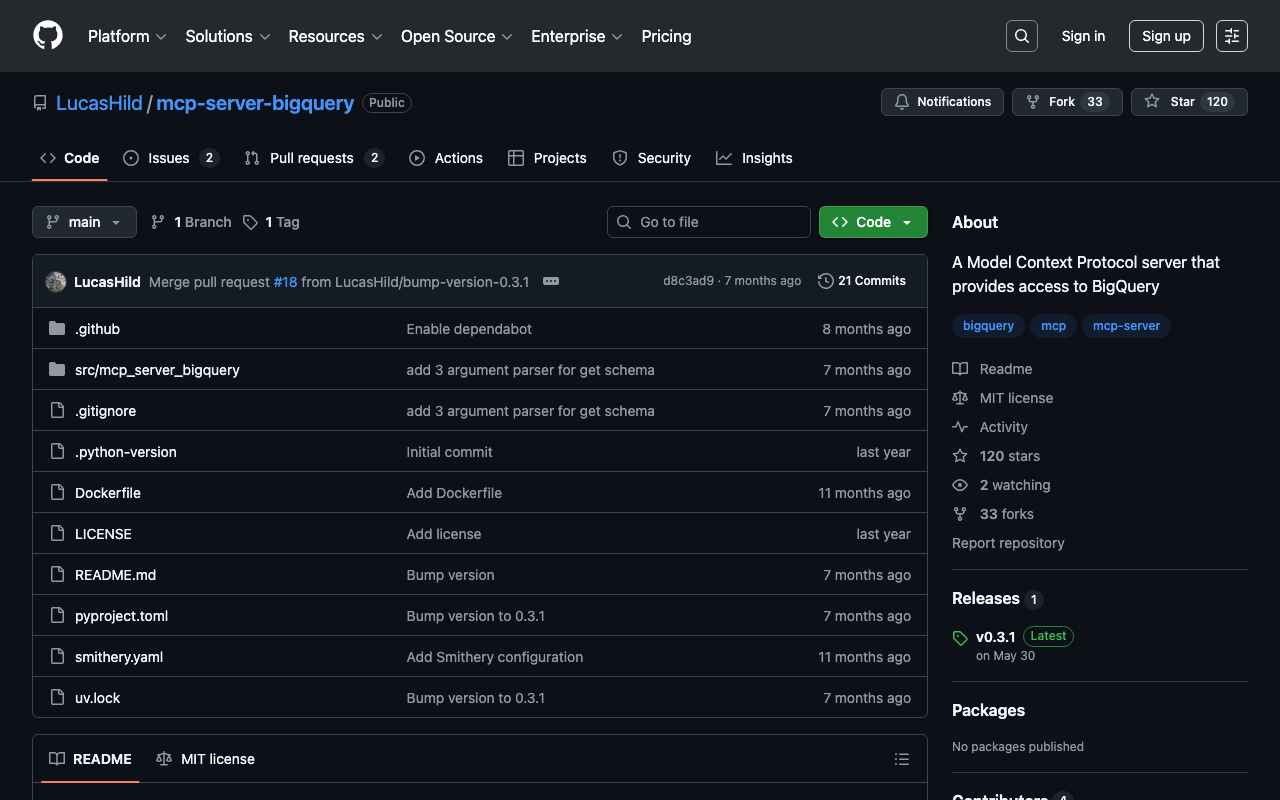The width and height of the screenshot is (1280, 800).
Task: Open appearance settings icon in header
Action: [1231, 36]
